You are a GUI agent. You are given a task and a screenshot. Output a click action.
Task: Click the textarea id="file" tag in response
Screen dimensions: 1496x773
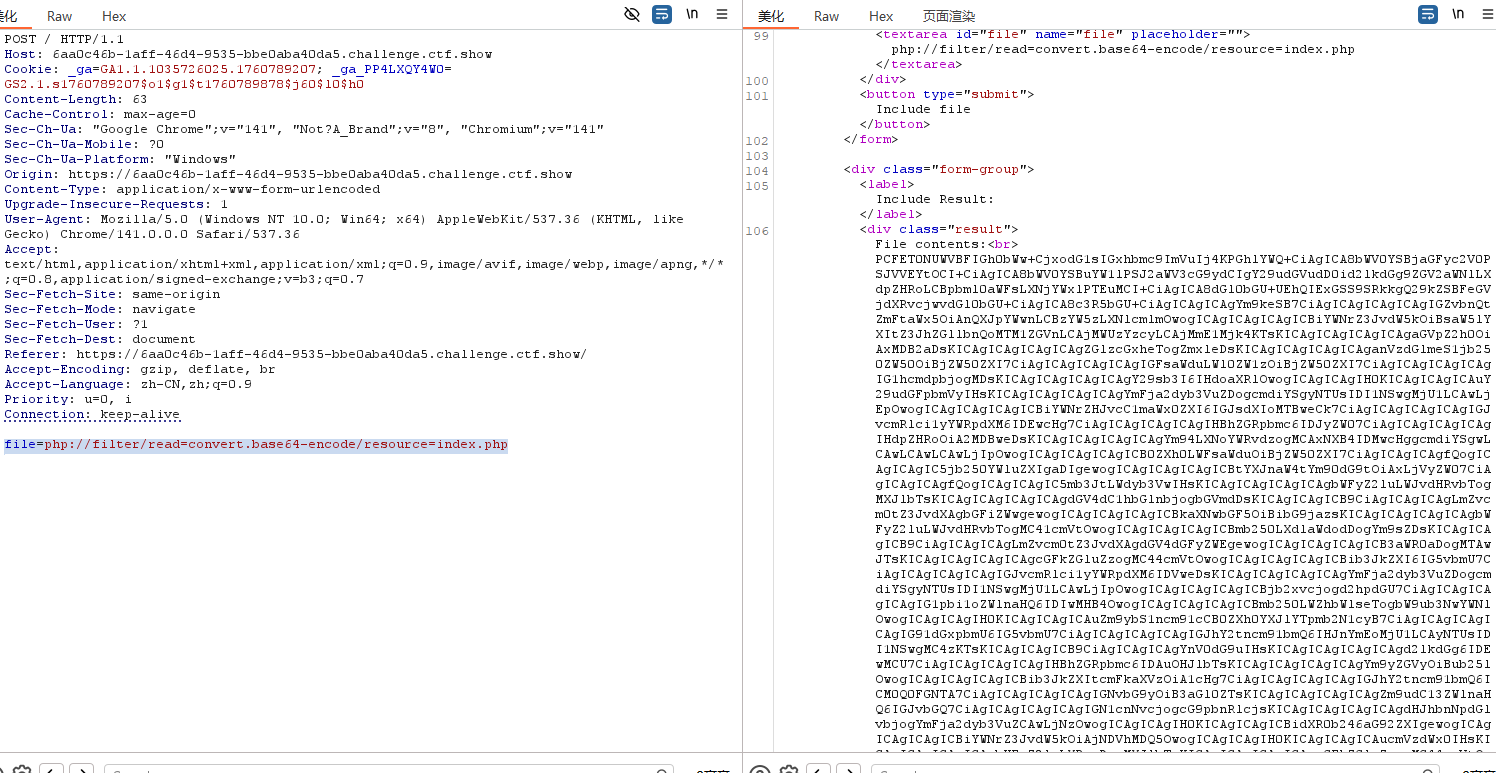[1063, 34]
